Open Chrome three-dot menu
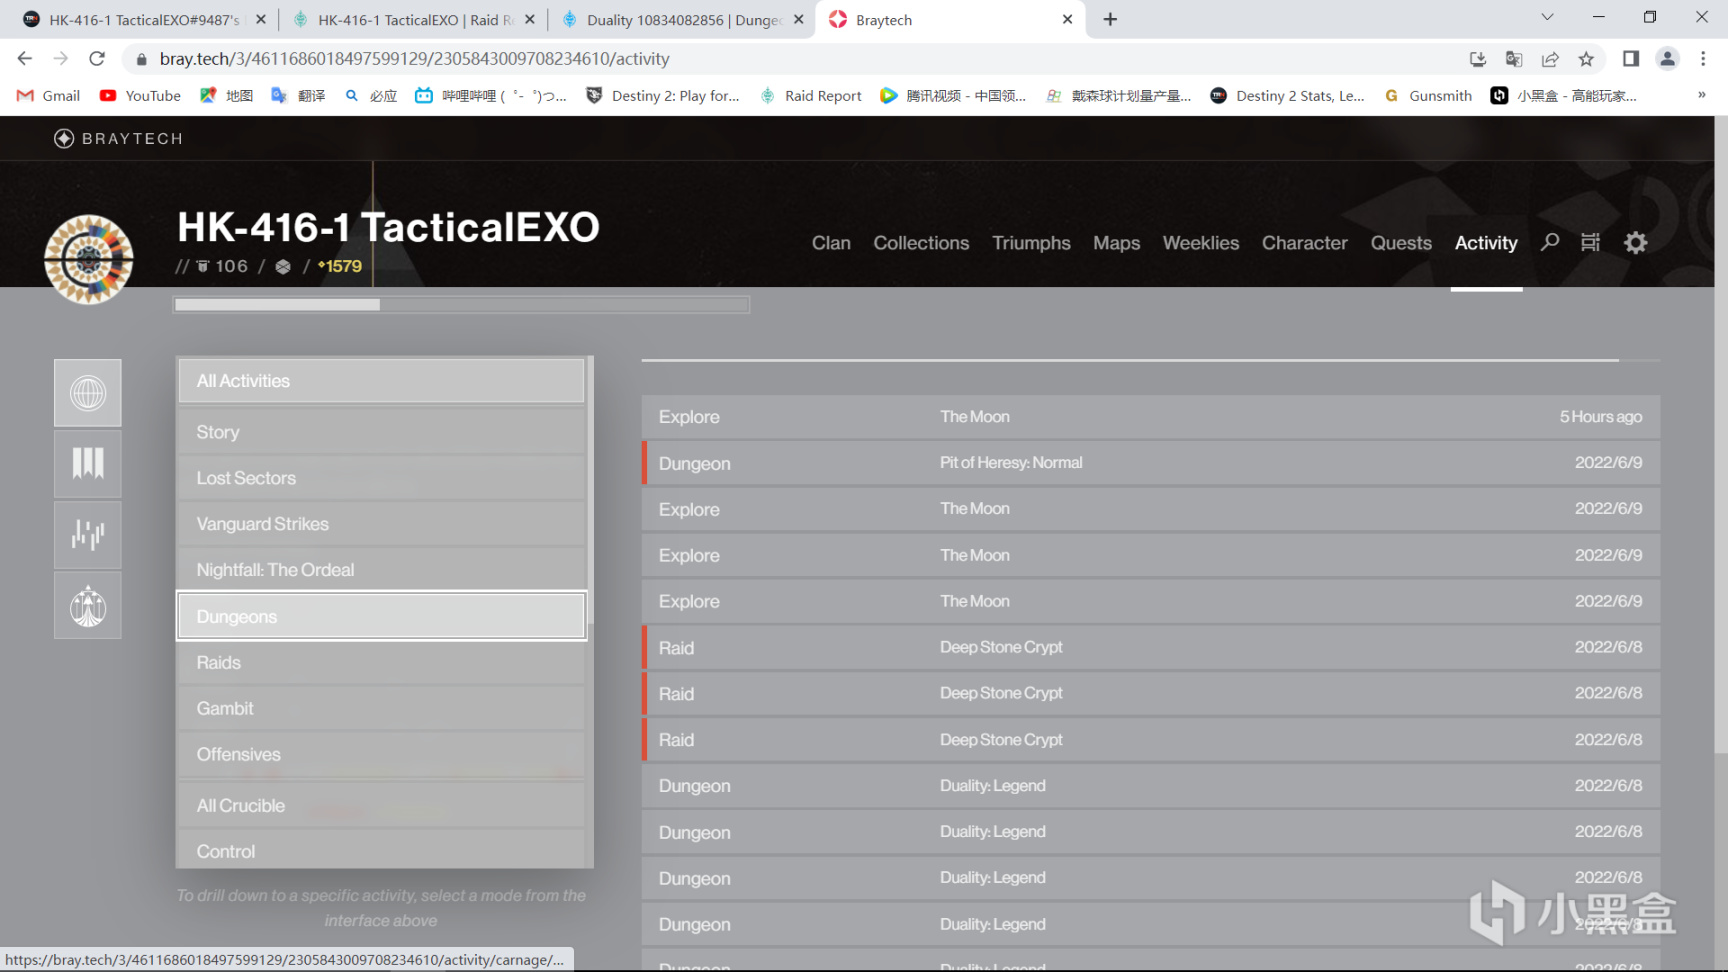 (1703, 59)
